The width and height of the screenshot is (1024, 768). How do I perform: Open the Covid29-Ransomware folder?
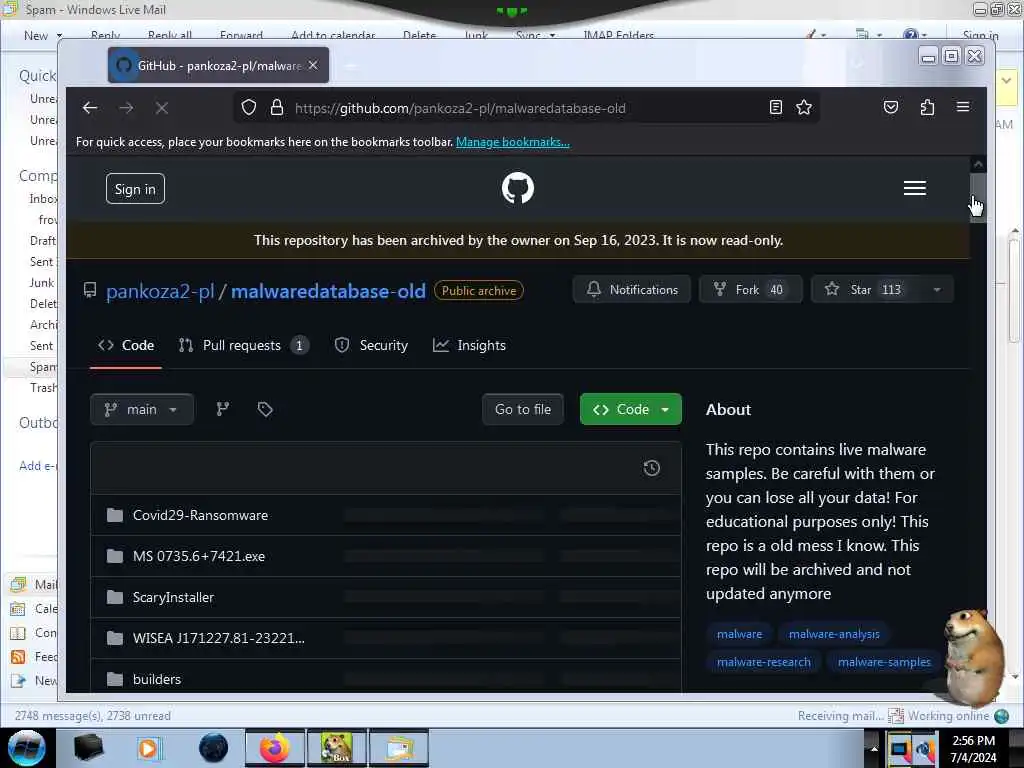[x=200, y=515]
